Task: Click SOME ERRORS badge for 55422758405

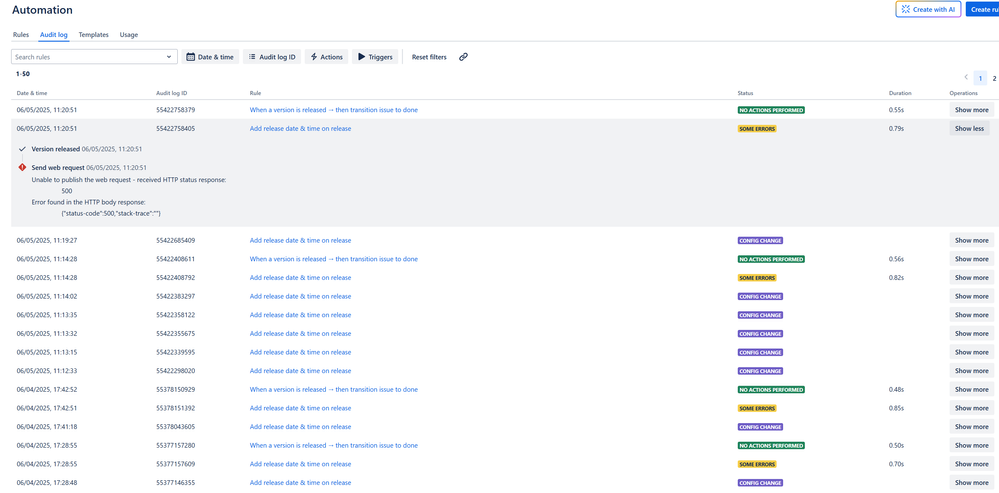Action: tap(757, 128)
